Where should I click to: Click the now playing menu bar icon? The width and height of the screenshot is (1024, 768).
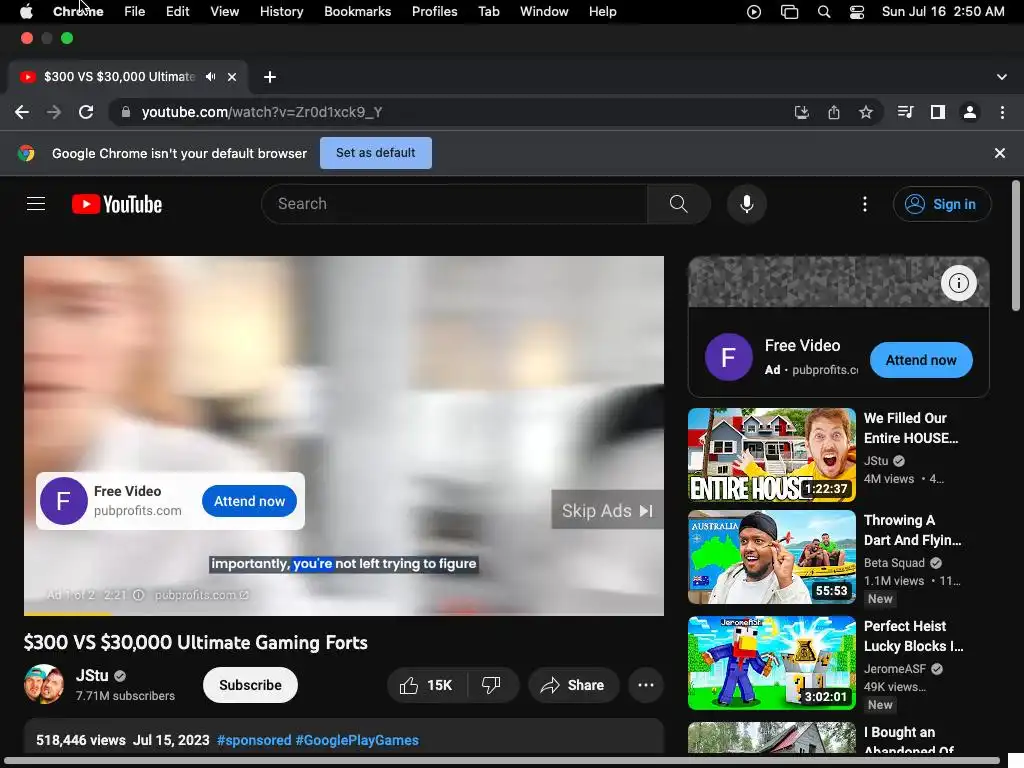754,12
